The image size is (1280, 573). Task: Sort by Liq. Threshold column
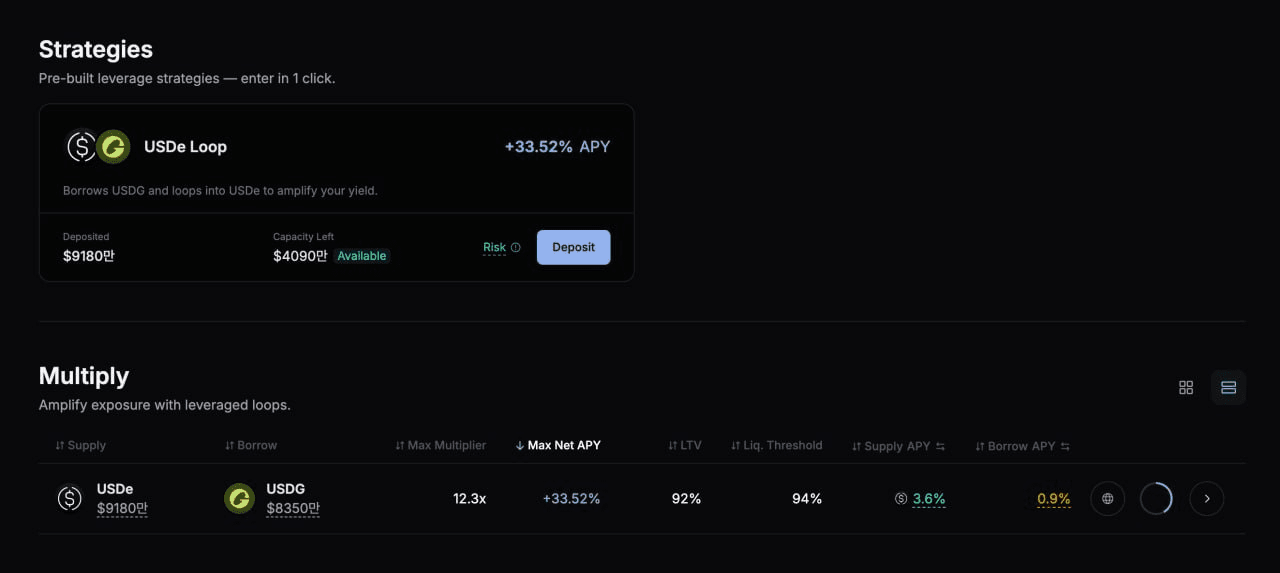[776, 445]
